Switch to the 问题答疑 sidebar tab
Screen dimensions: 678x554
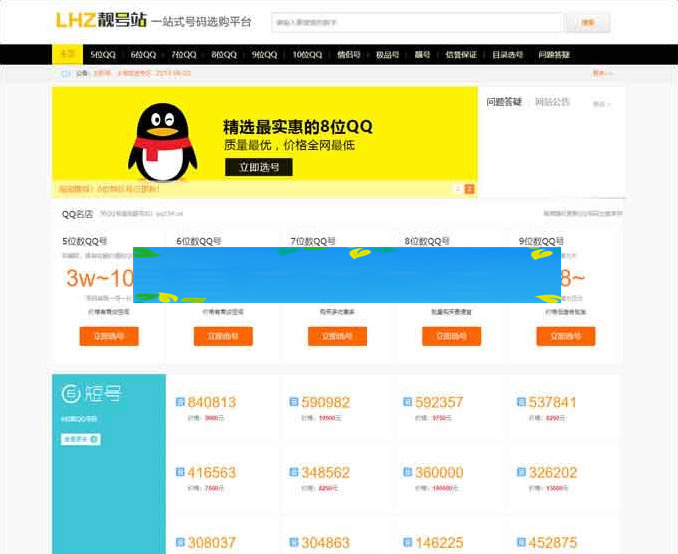(x=504, y=102)
